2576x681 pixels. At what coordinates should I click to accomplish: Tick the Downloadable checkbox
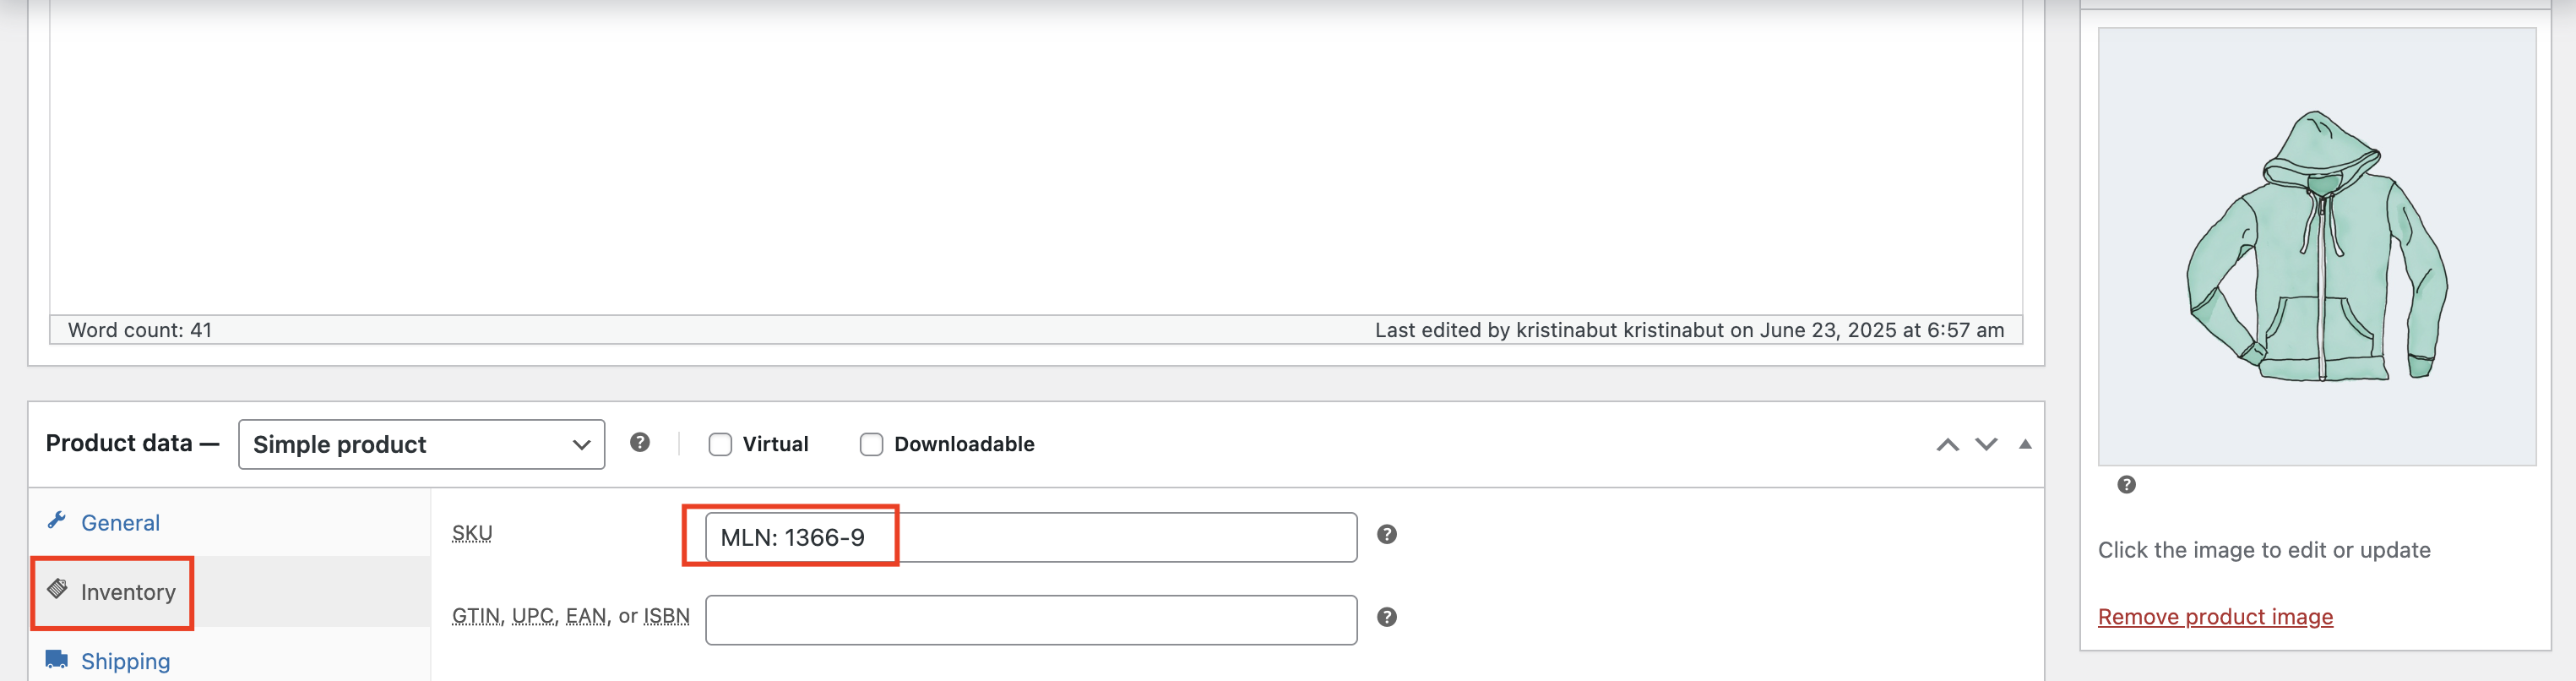pos(871,444)
